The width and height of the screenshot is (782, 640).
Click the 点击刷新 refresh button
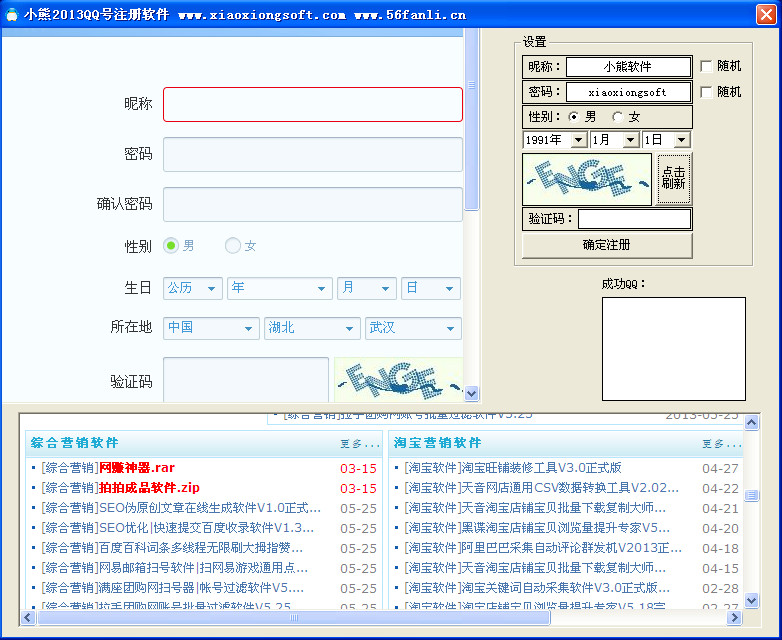674,179
